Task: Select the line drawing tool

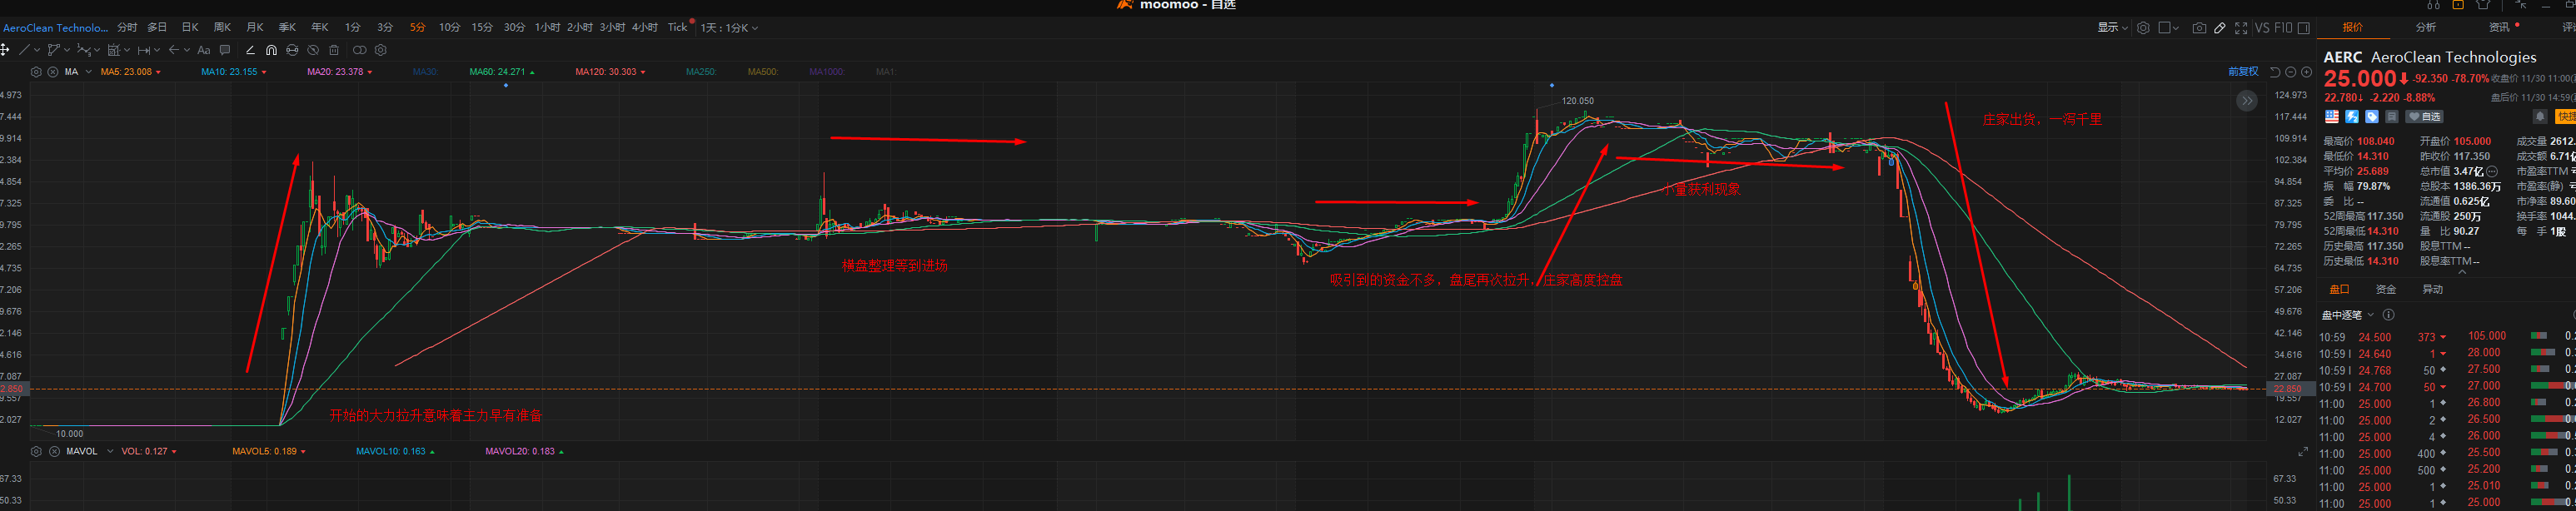Action: coord(24,50)
